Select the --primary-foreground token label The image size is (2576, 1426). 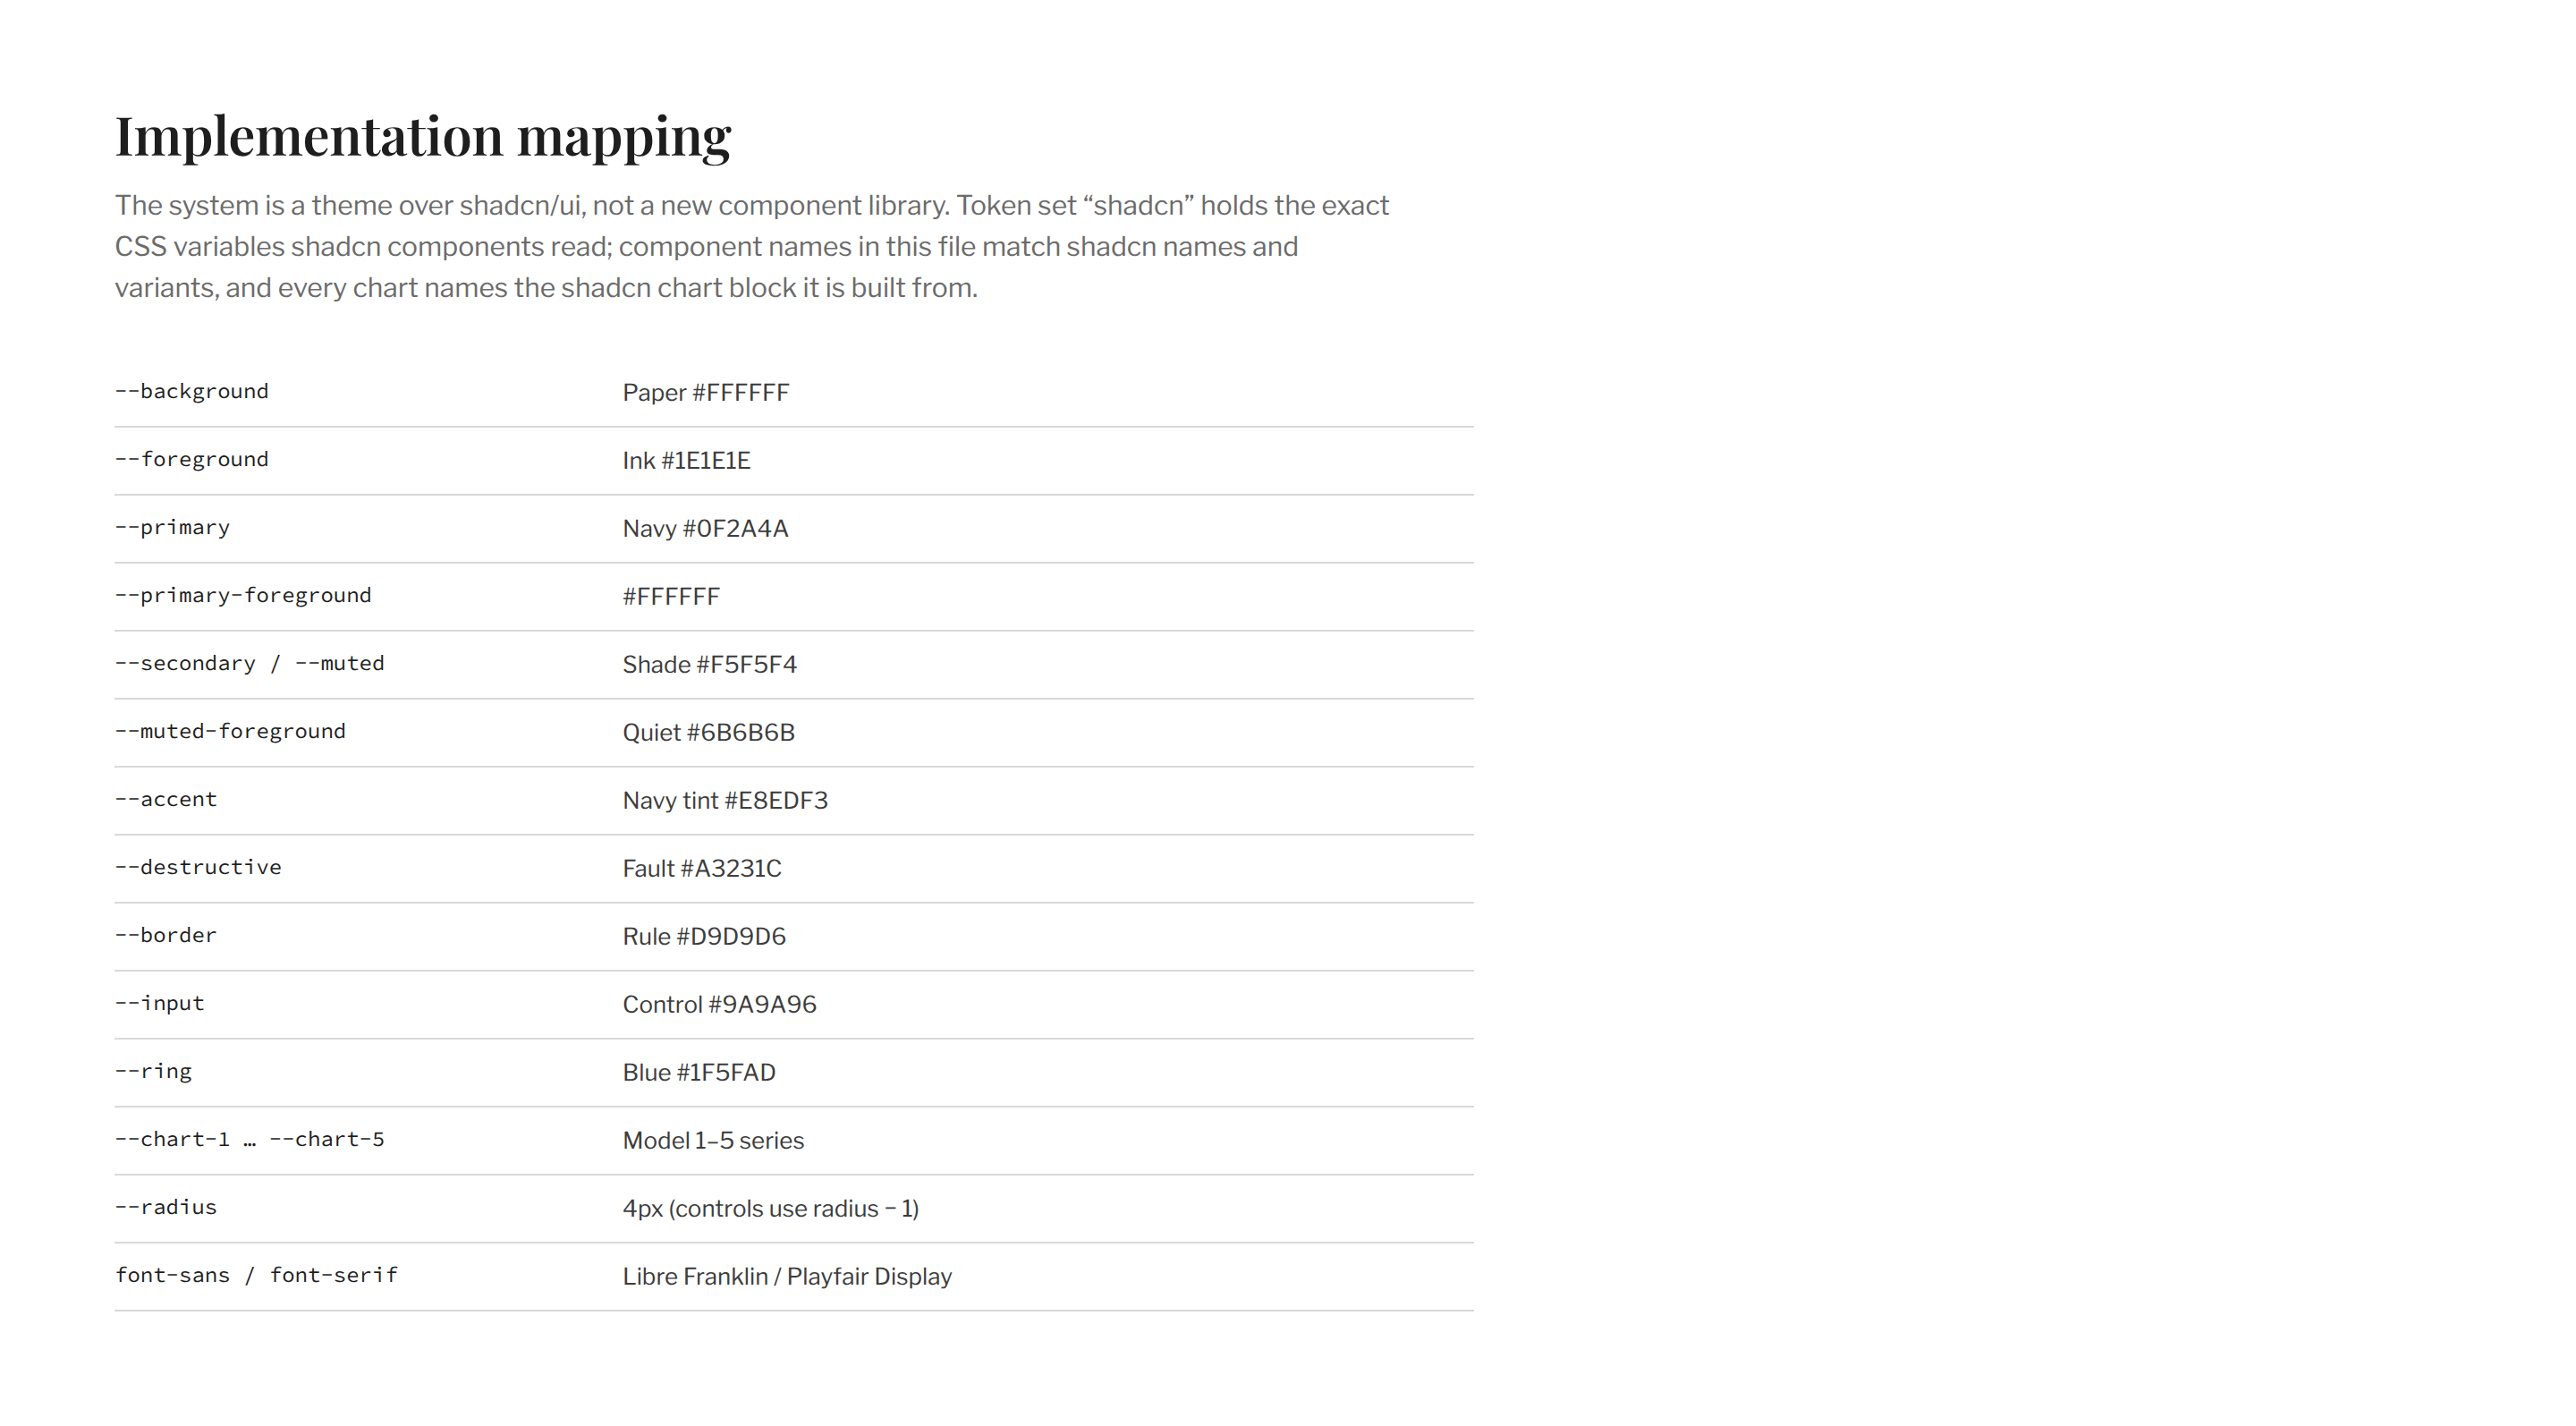[243, 595]
